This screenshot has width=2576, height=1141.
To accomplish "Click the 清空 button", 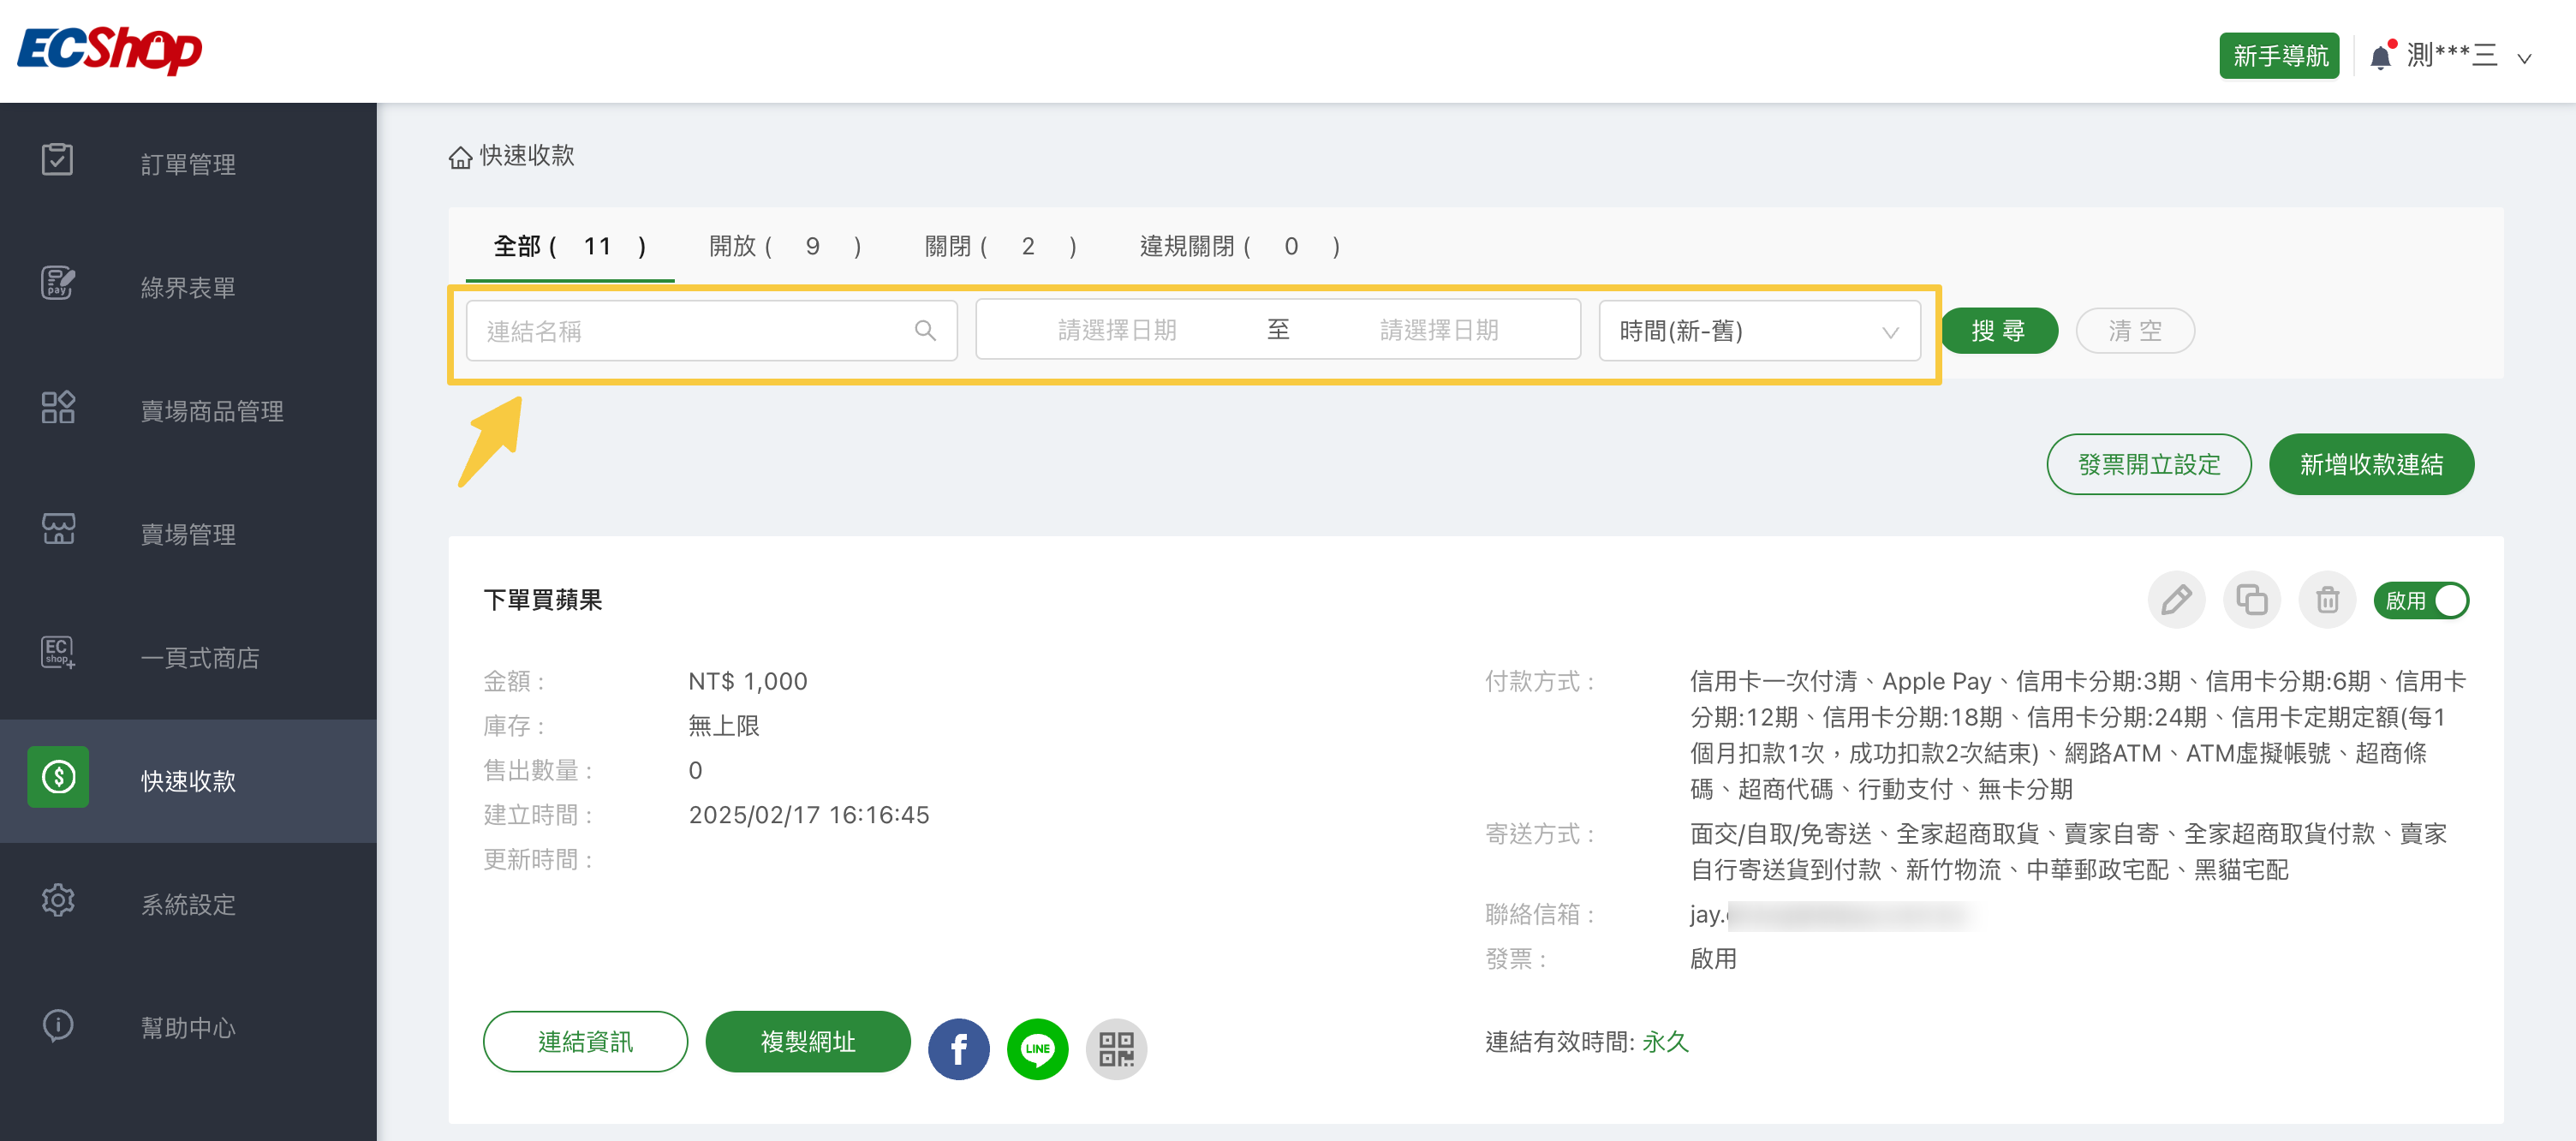I will (2135, 331).
